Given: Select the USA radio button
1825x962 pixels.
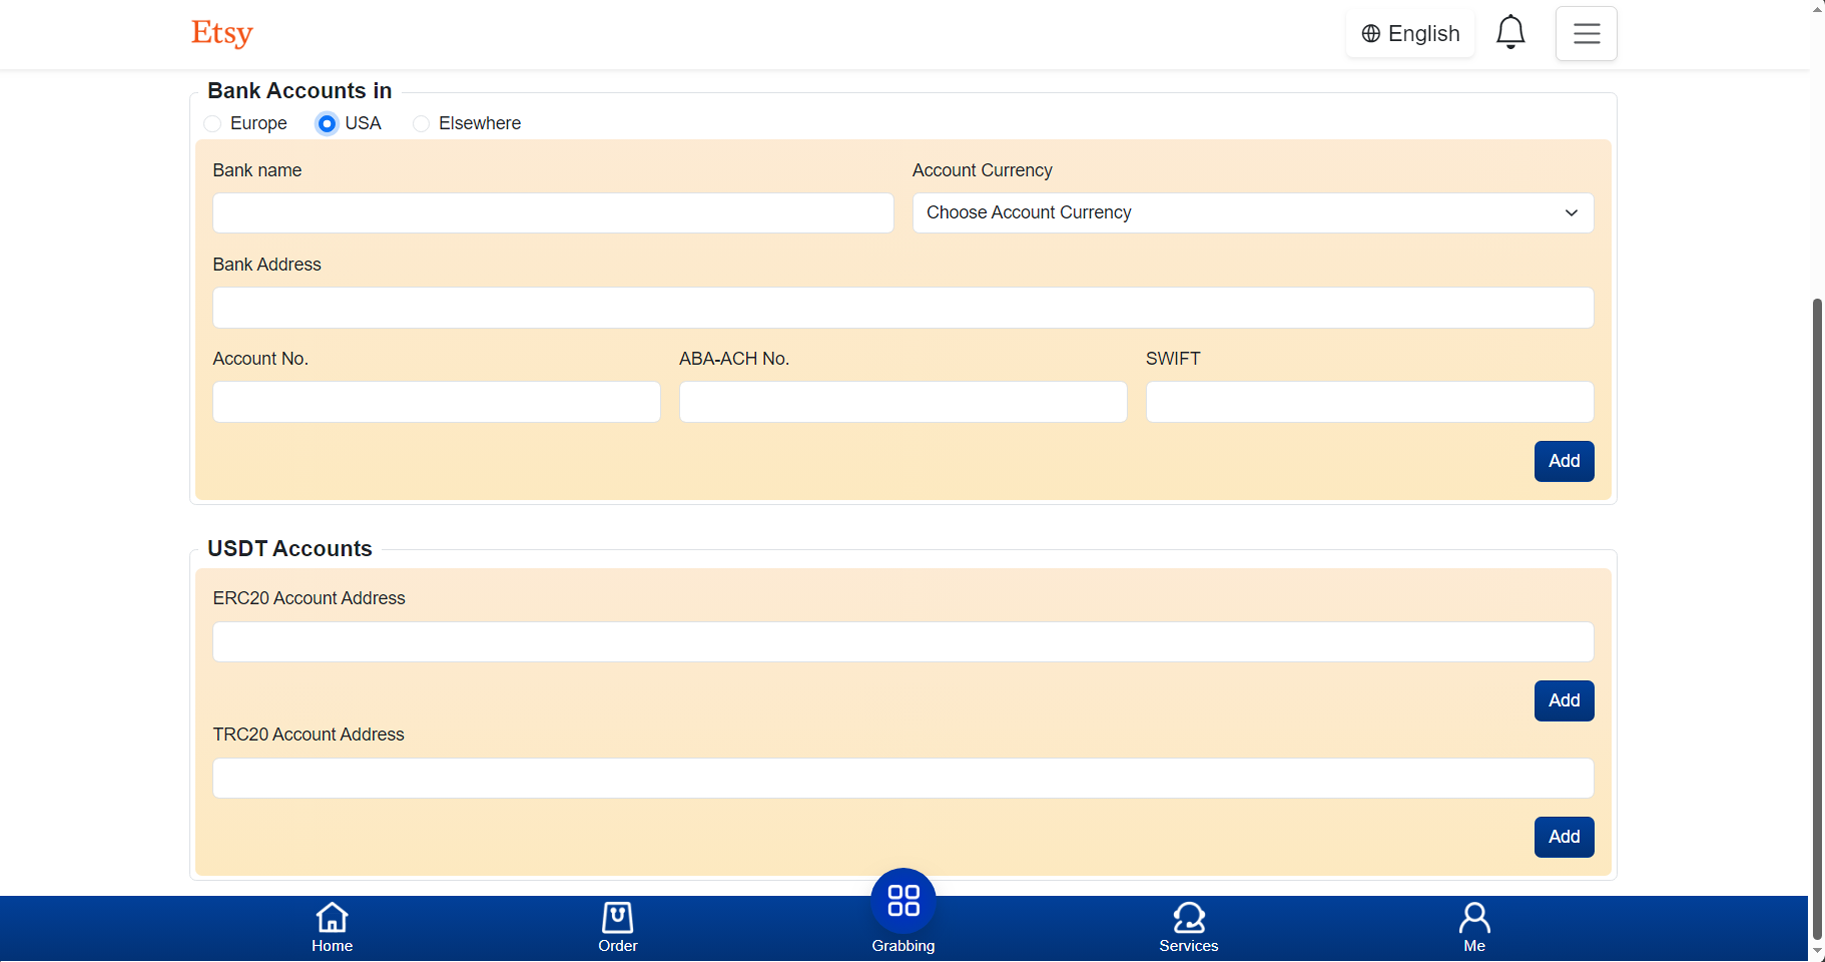Looking at the screenshot, I should tap(327, 124).
